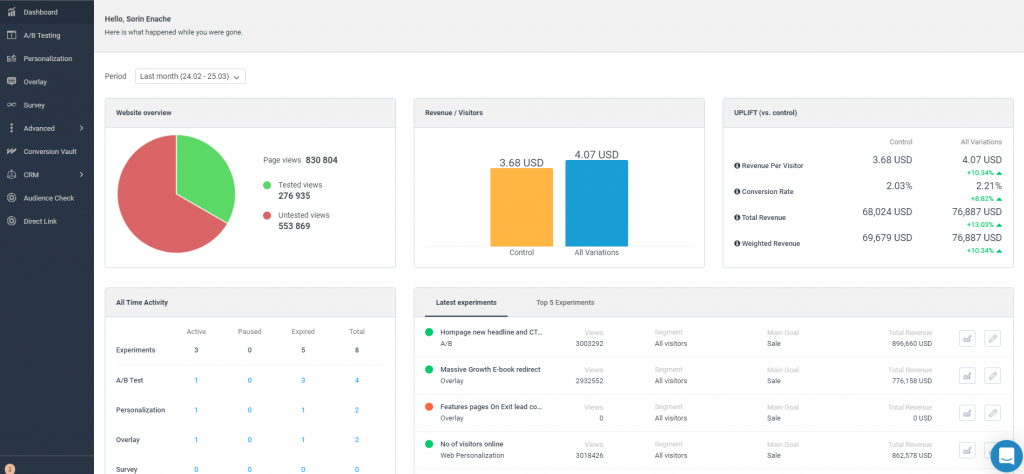
Task: Edit the Massive Growth E-book redirect experiment
Action: 992,375
